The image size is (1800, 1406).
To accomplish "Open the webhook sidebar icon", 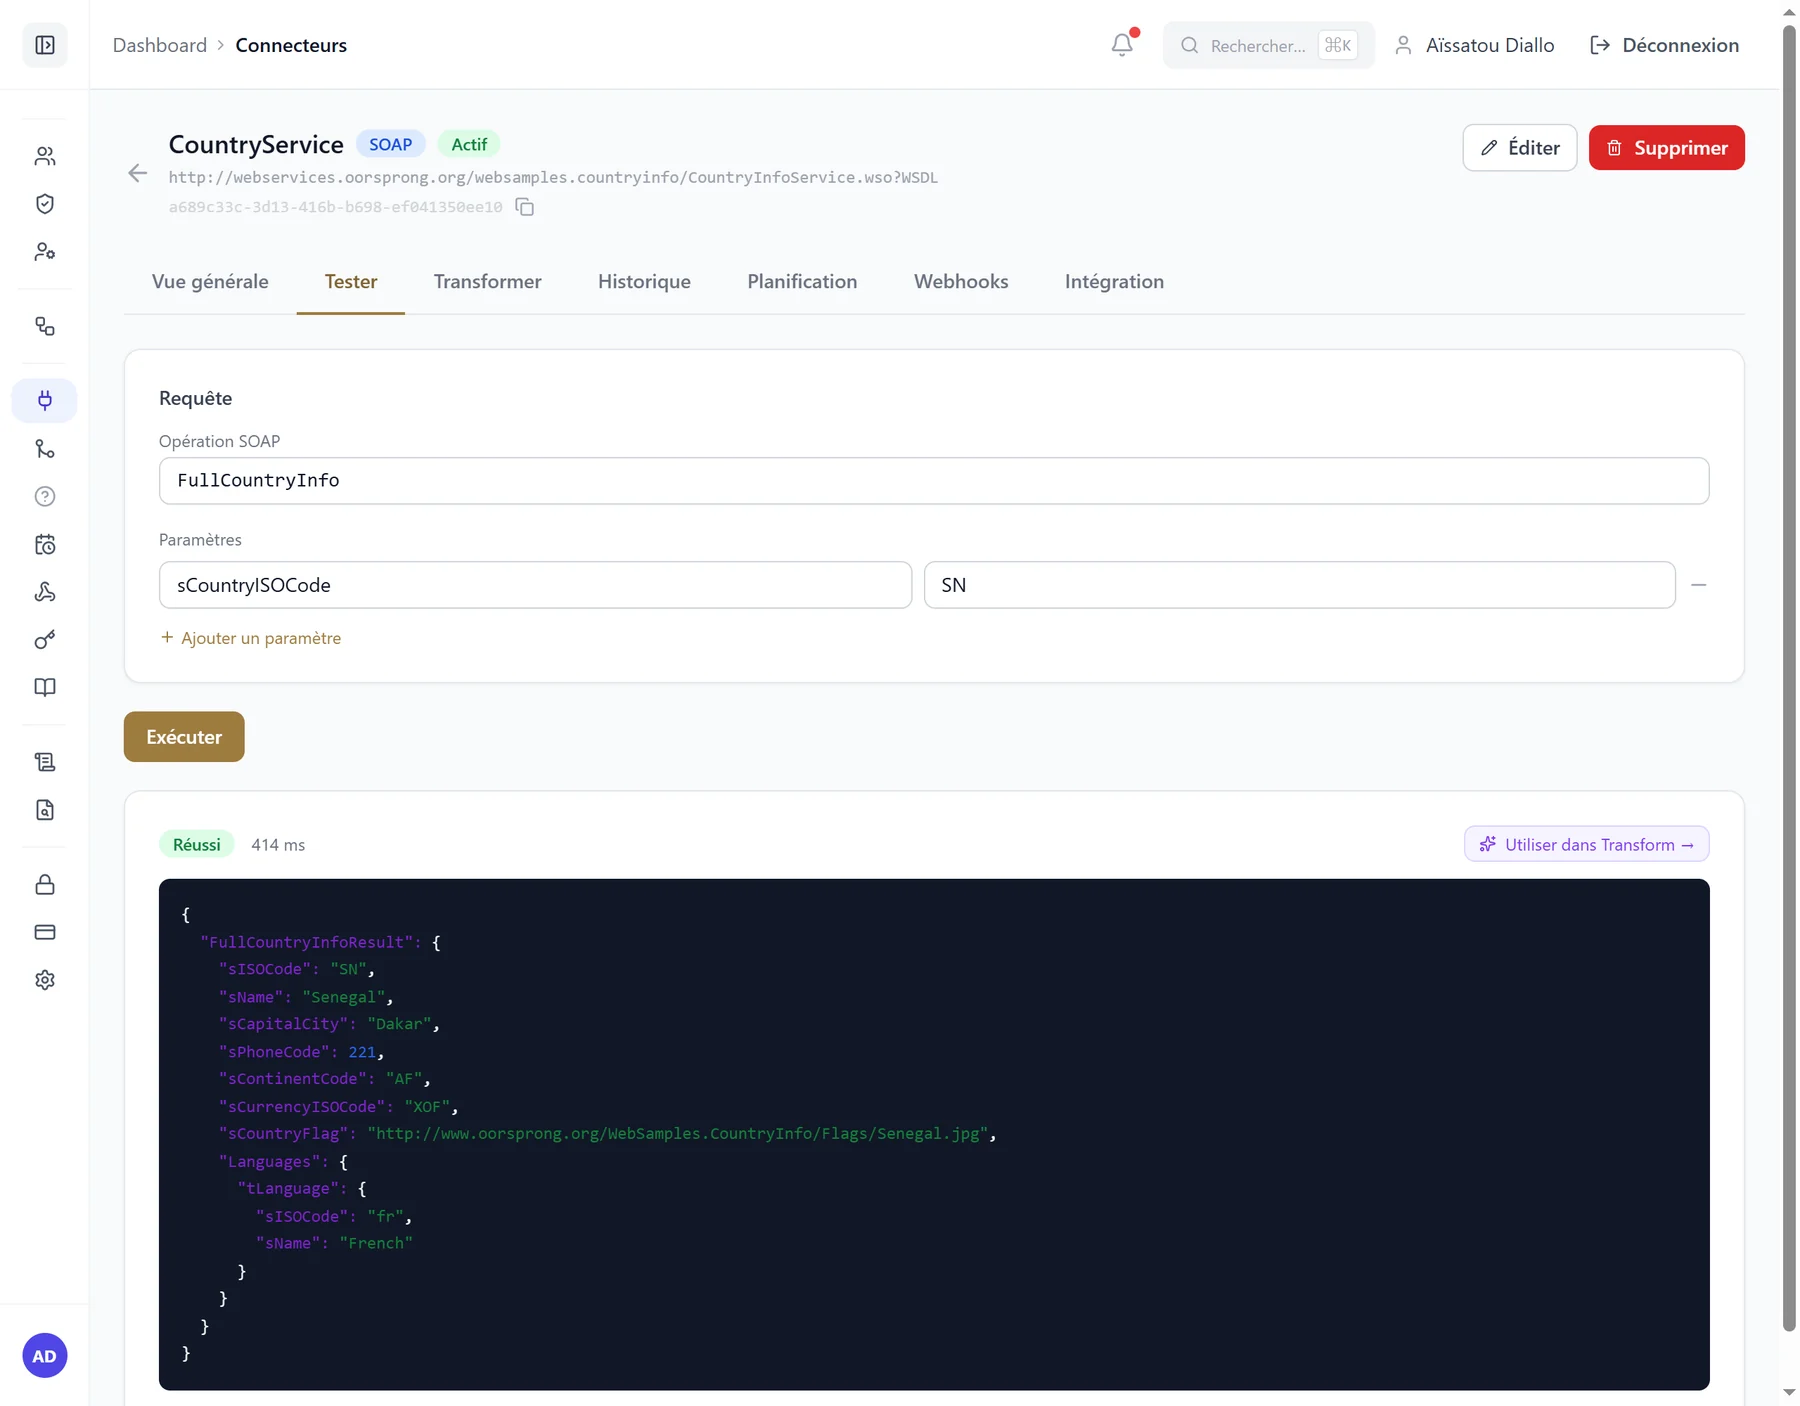I will (x=45, y=592).
